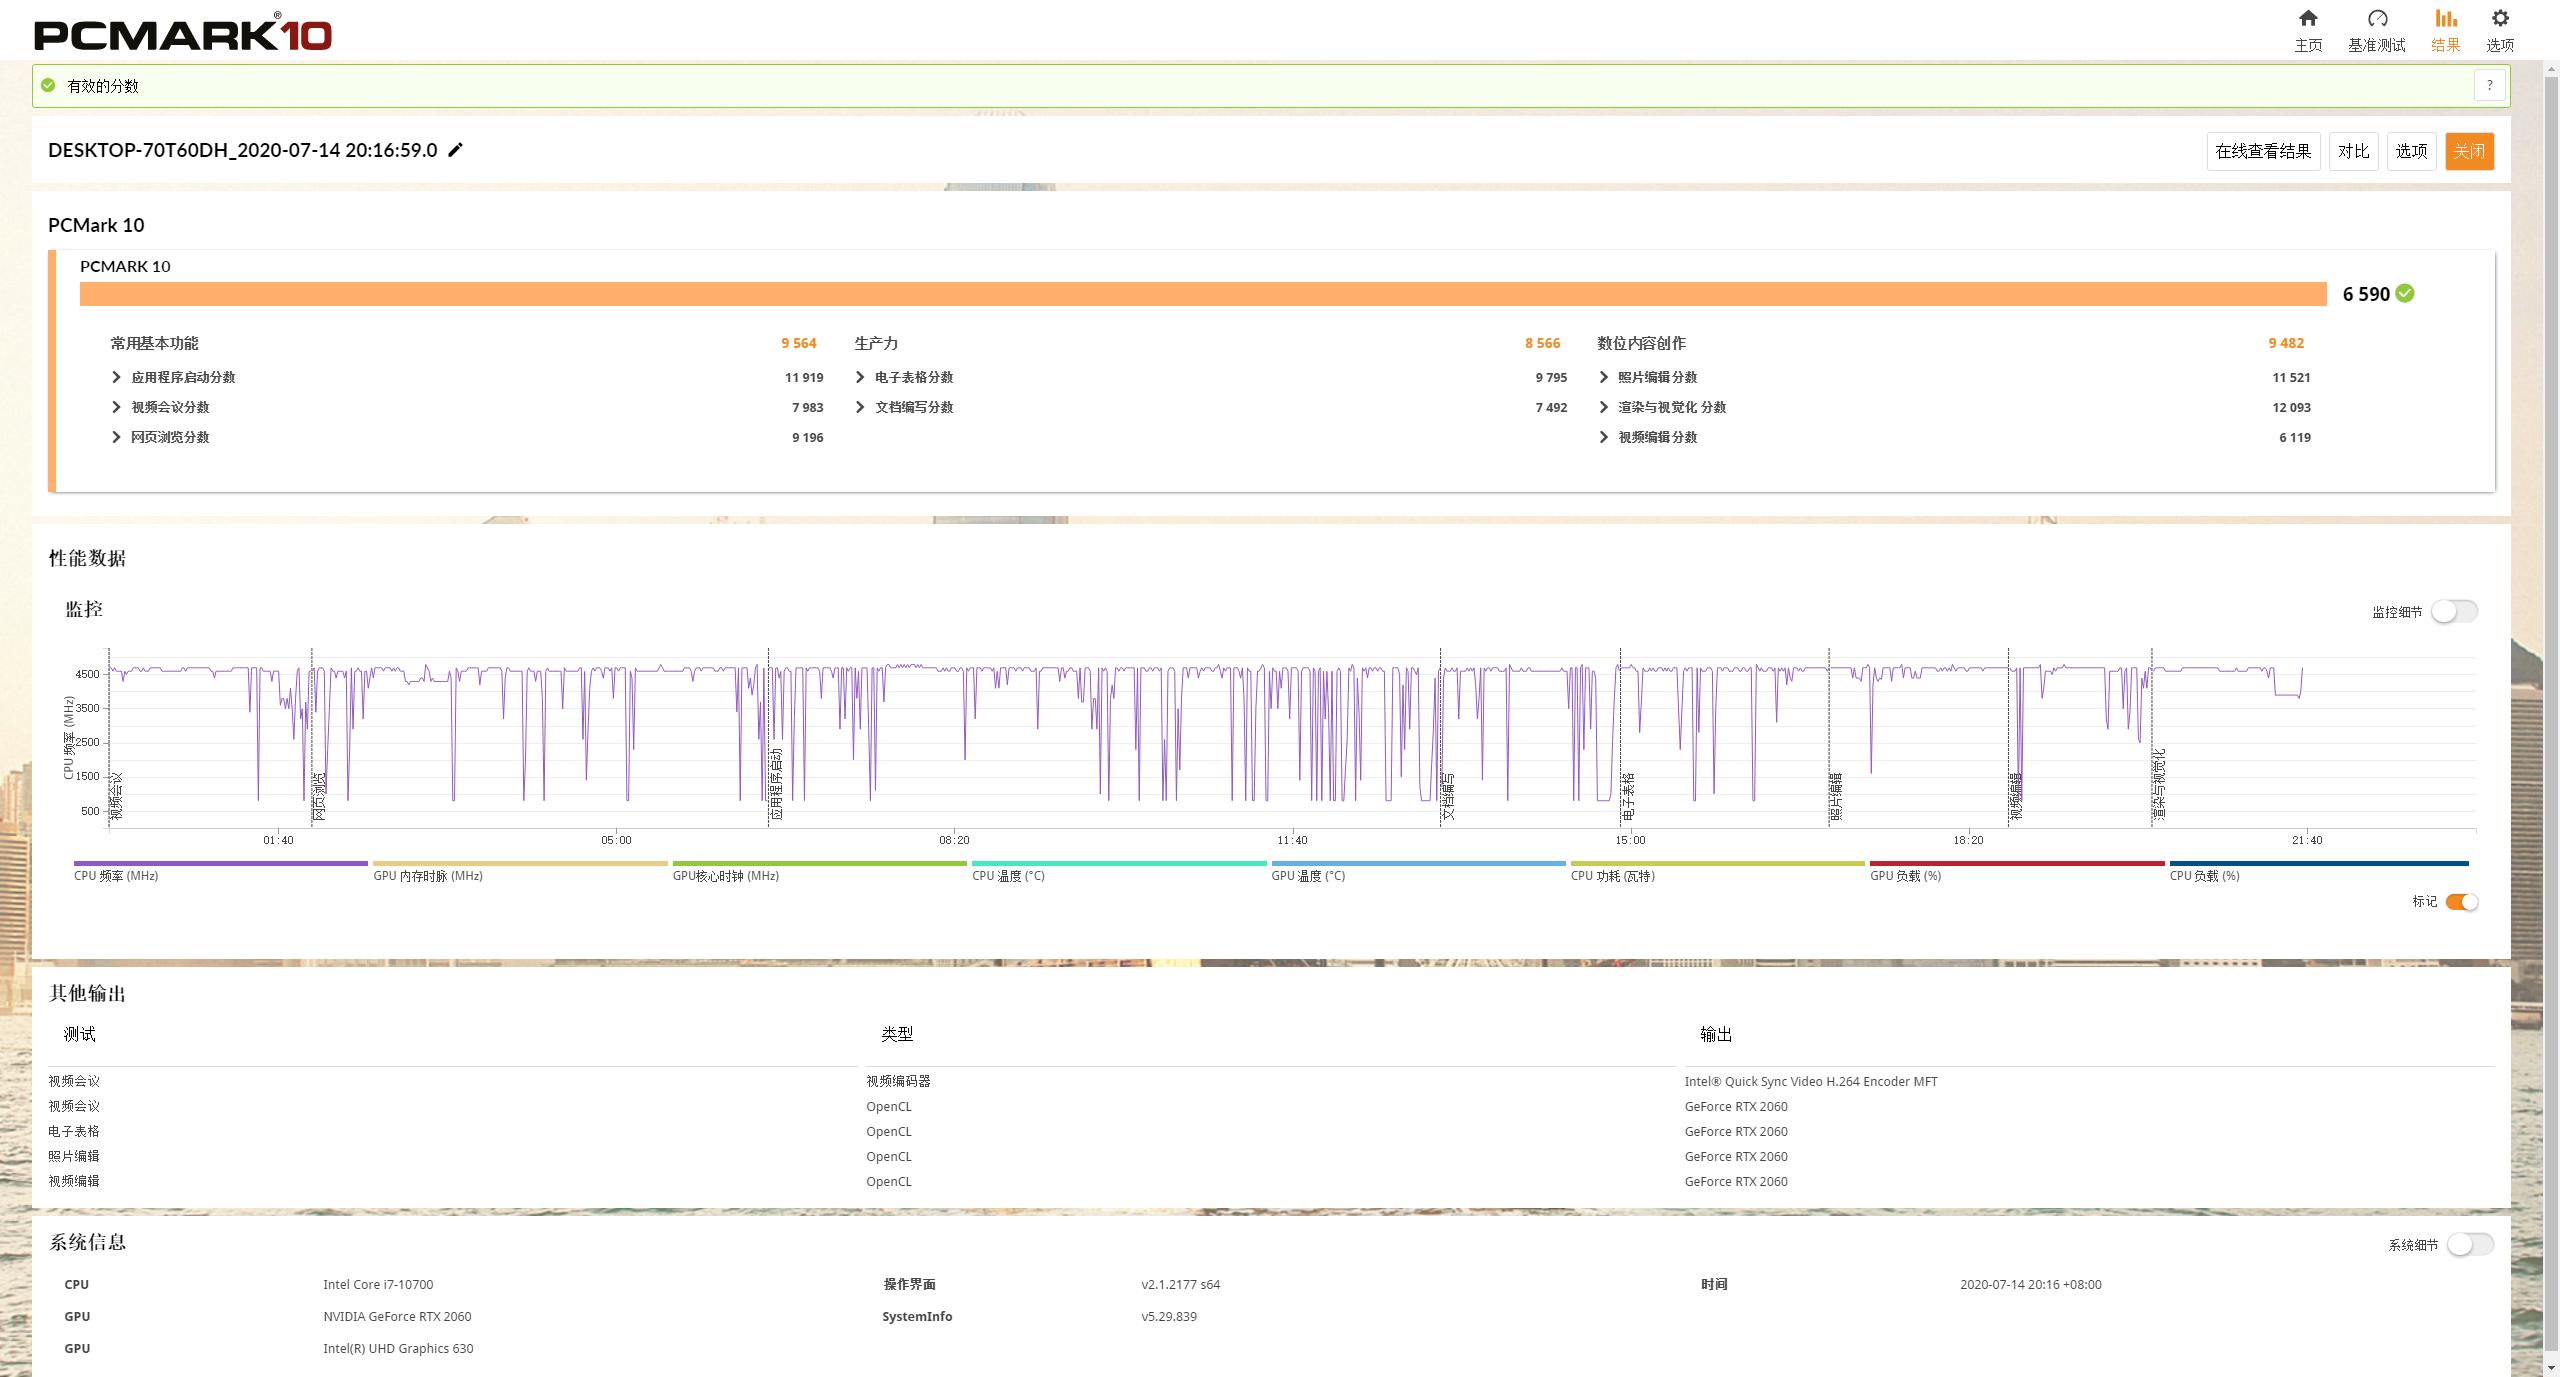Enable the 监控细节 monitoring details toggle
Viewport: 2560px width, 1377px height.
2454,611
